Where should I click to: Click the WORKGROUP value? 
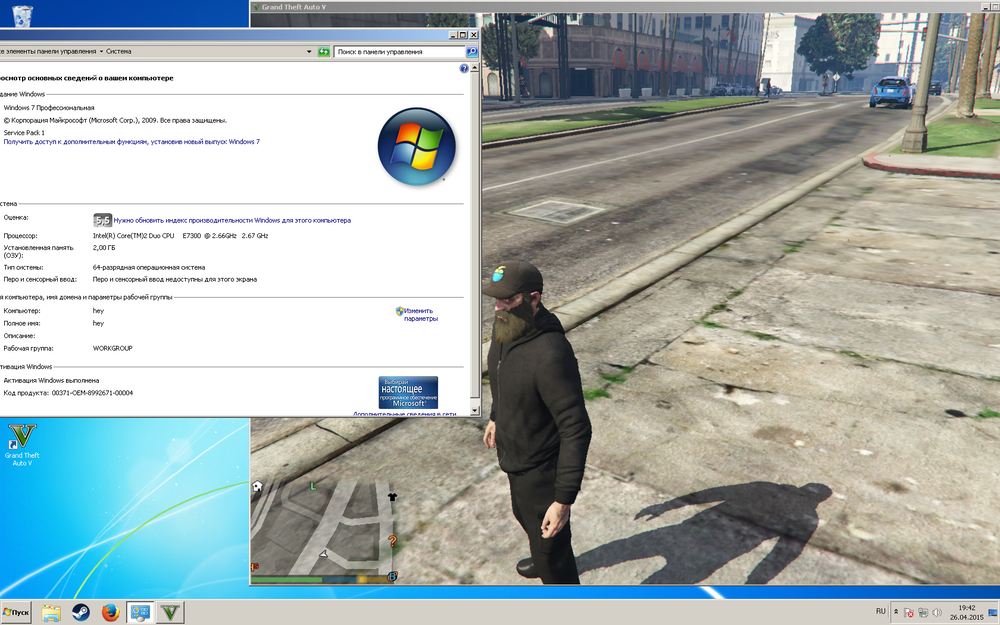click(x=112, y=348)
